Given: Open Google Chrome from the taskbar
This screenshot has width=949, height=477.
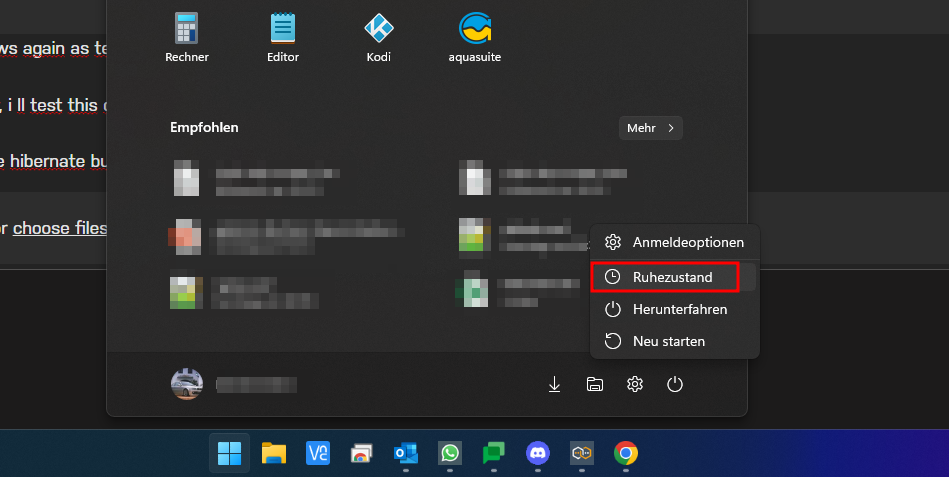Looking at the screenshot, I should tap(626, 453).
